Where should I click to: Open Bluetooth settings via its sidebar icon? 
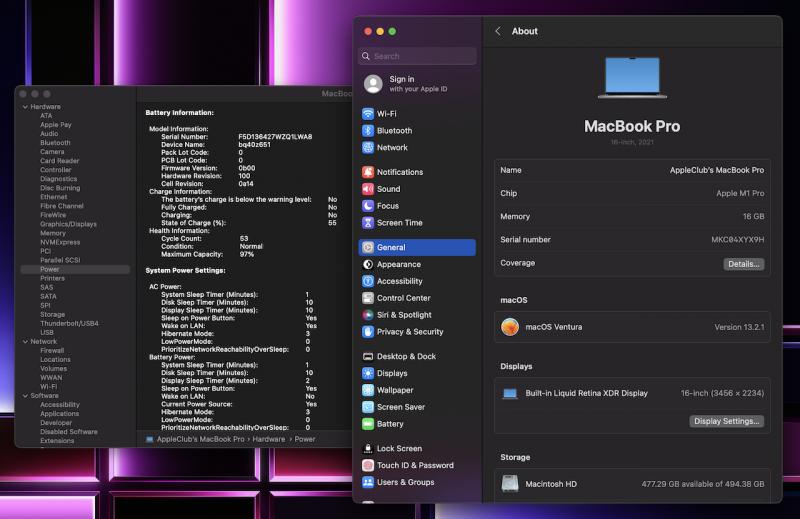pos(368,131)
